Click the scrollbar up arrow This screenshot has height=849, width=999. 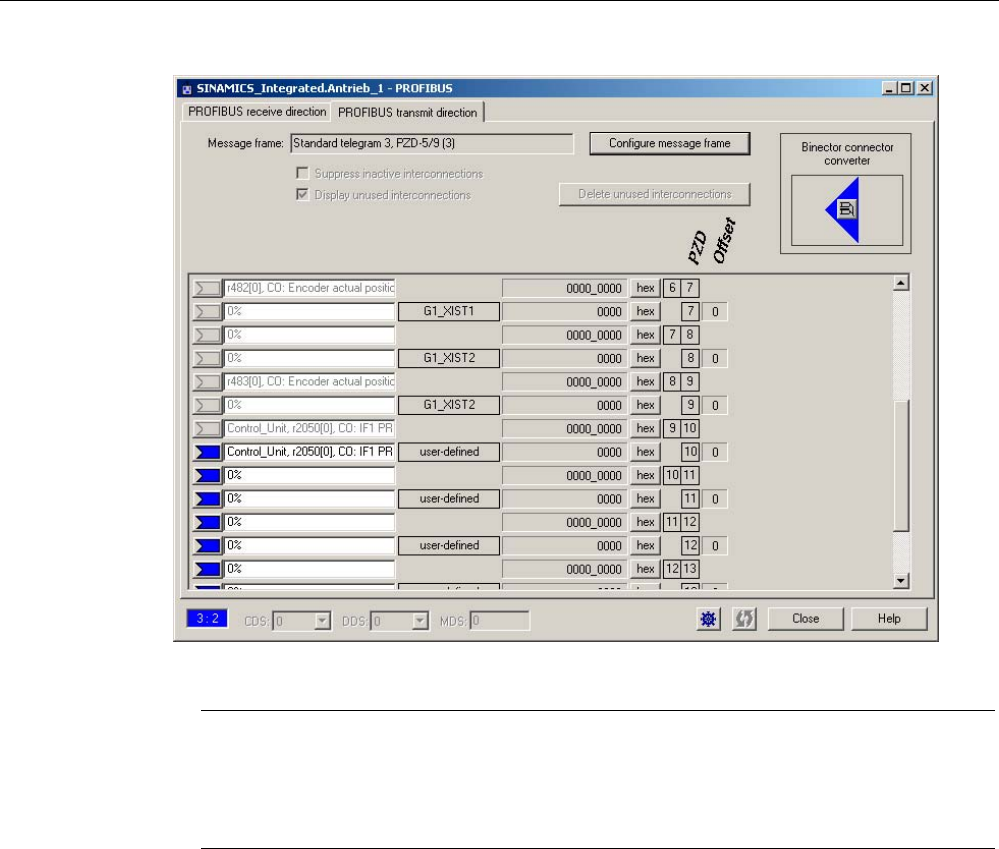(901, 283)
